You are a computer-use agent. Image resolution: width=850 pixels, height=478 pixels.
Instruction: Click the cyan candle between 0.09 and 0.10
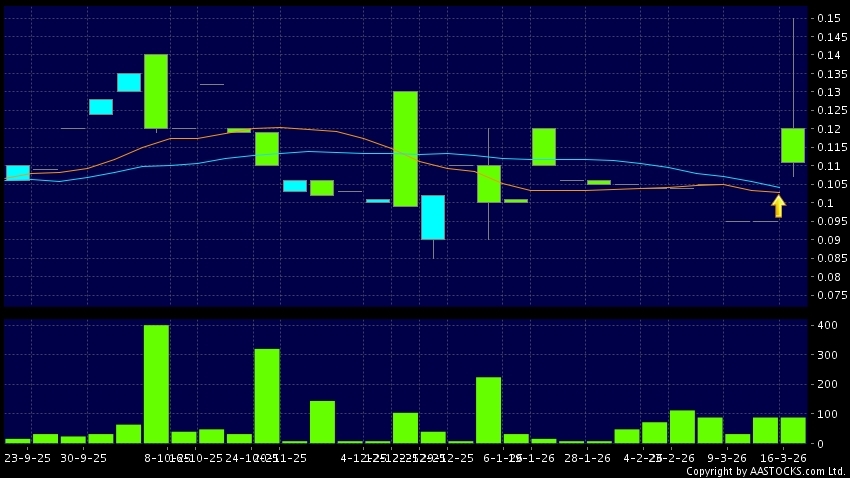[x=432, y=217]
